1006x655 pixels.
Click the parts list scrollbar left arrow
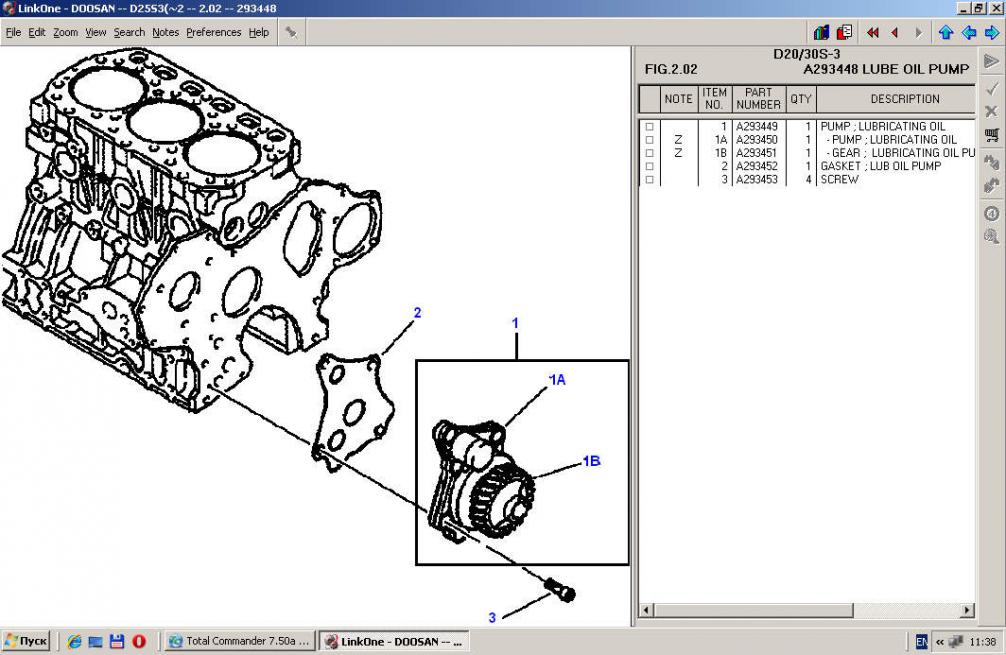(646, 610)
